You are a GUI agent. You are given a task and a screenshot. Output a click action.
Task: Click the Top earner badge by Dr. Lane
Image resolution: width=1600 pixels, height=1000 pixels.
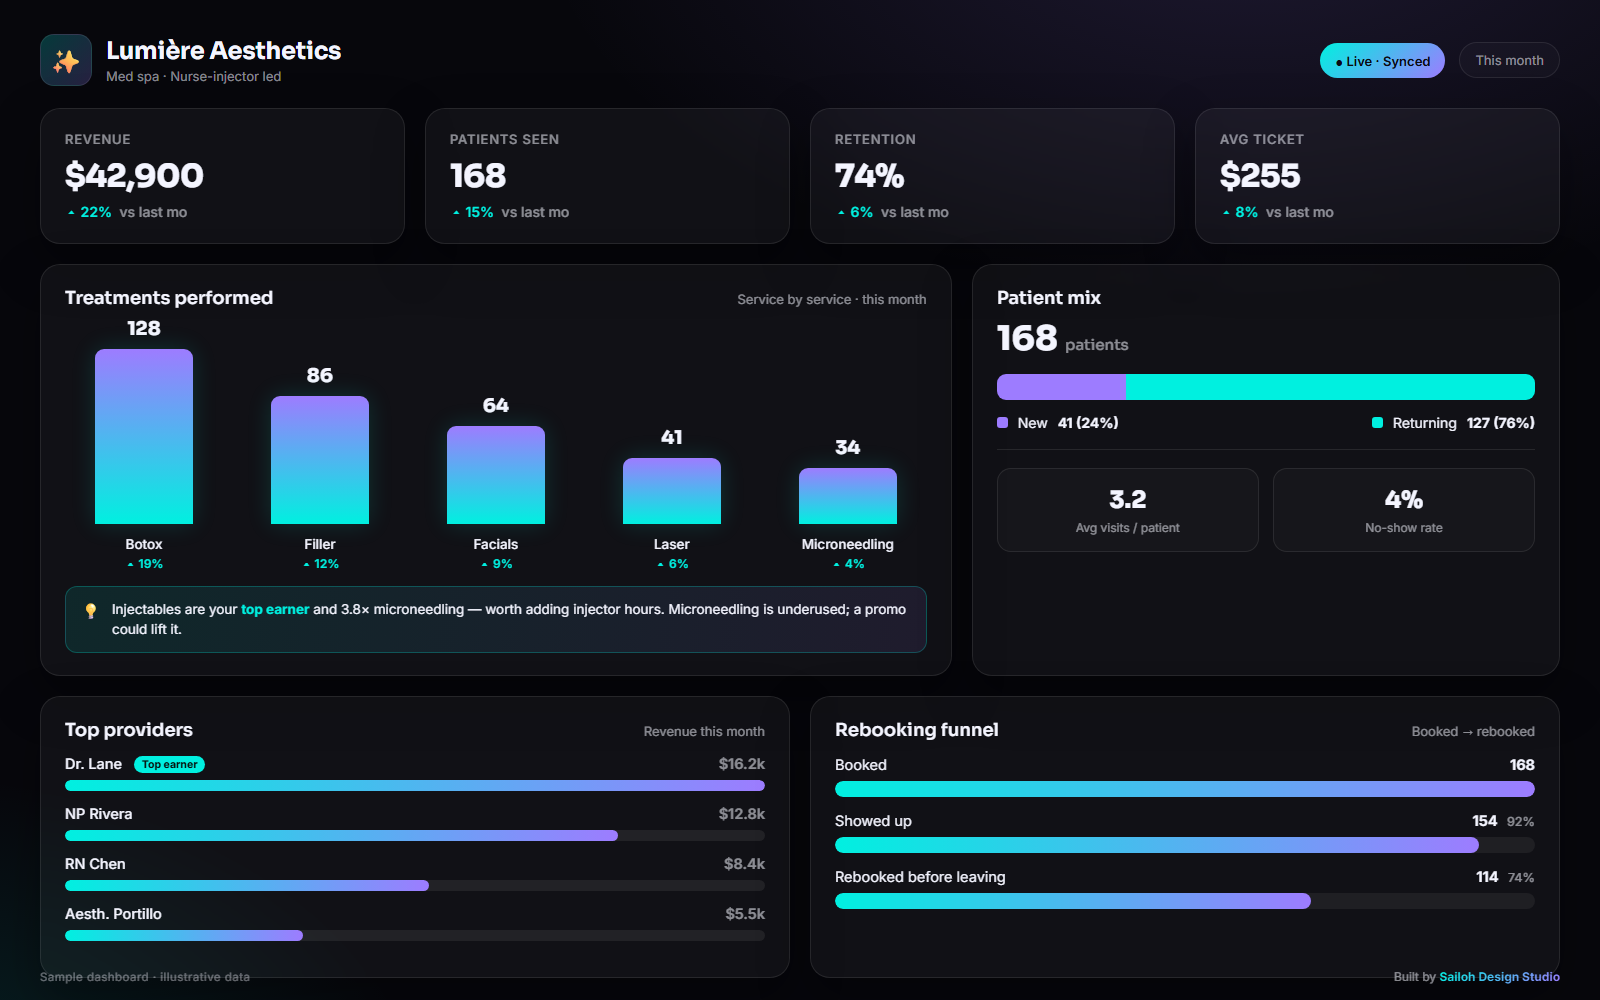coord(169,764)
